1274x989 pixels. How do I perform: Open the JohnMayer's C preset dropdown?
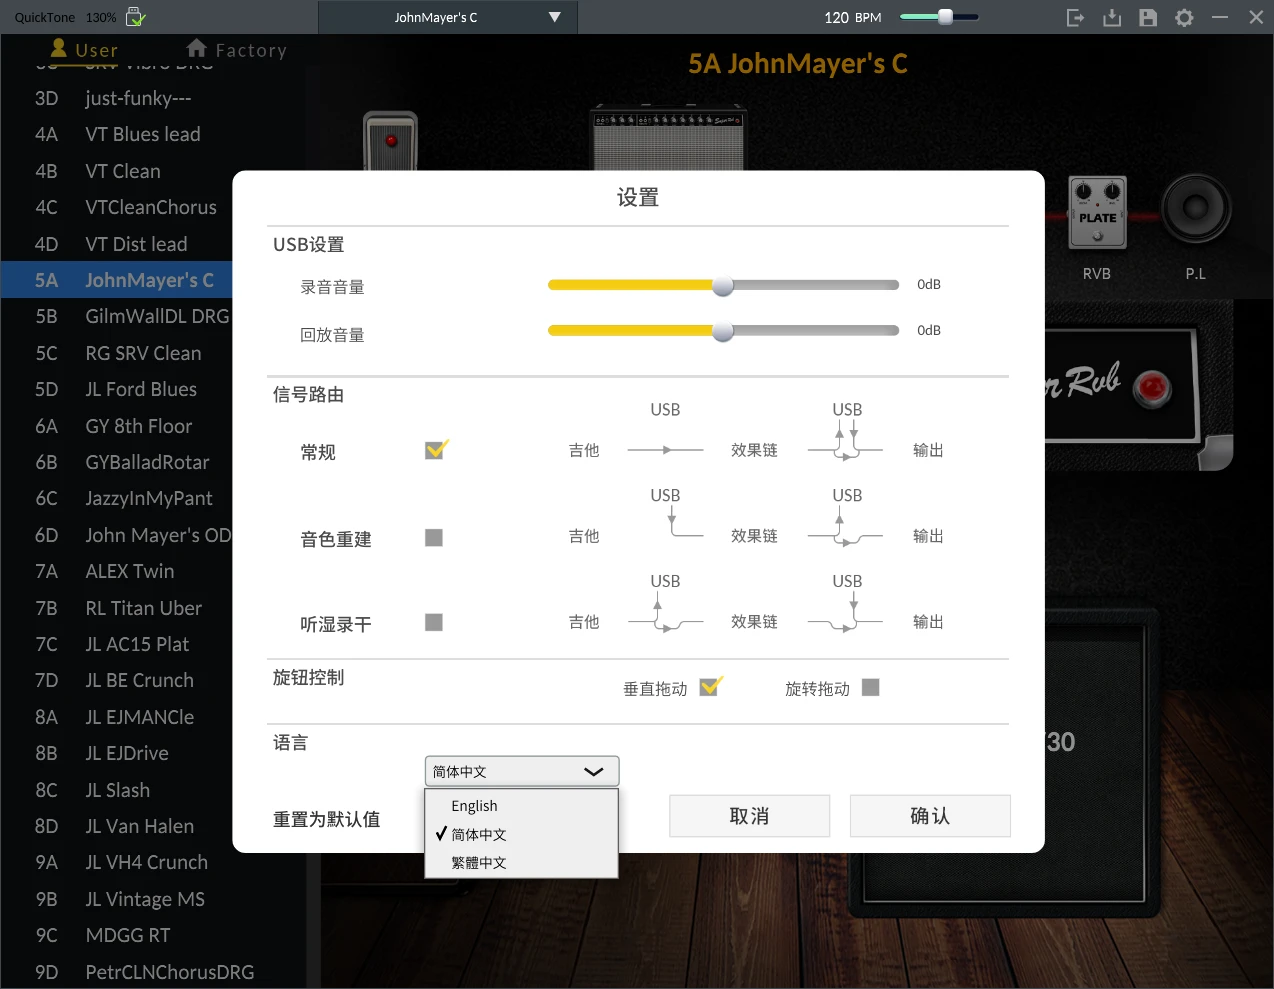tap(448, 17)
